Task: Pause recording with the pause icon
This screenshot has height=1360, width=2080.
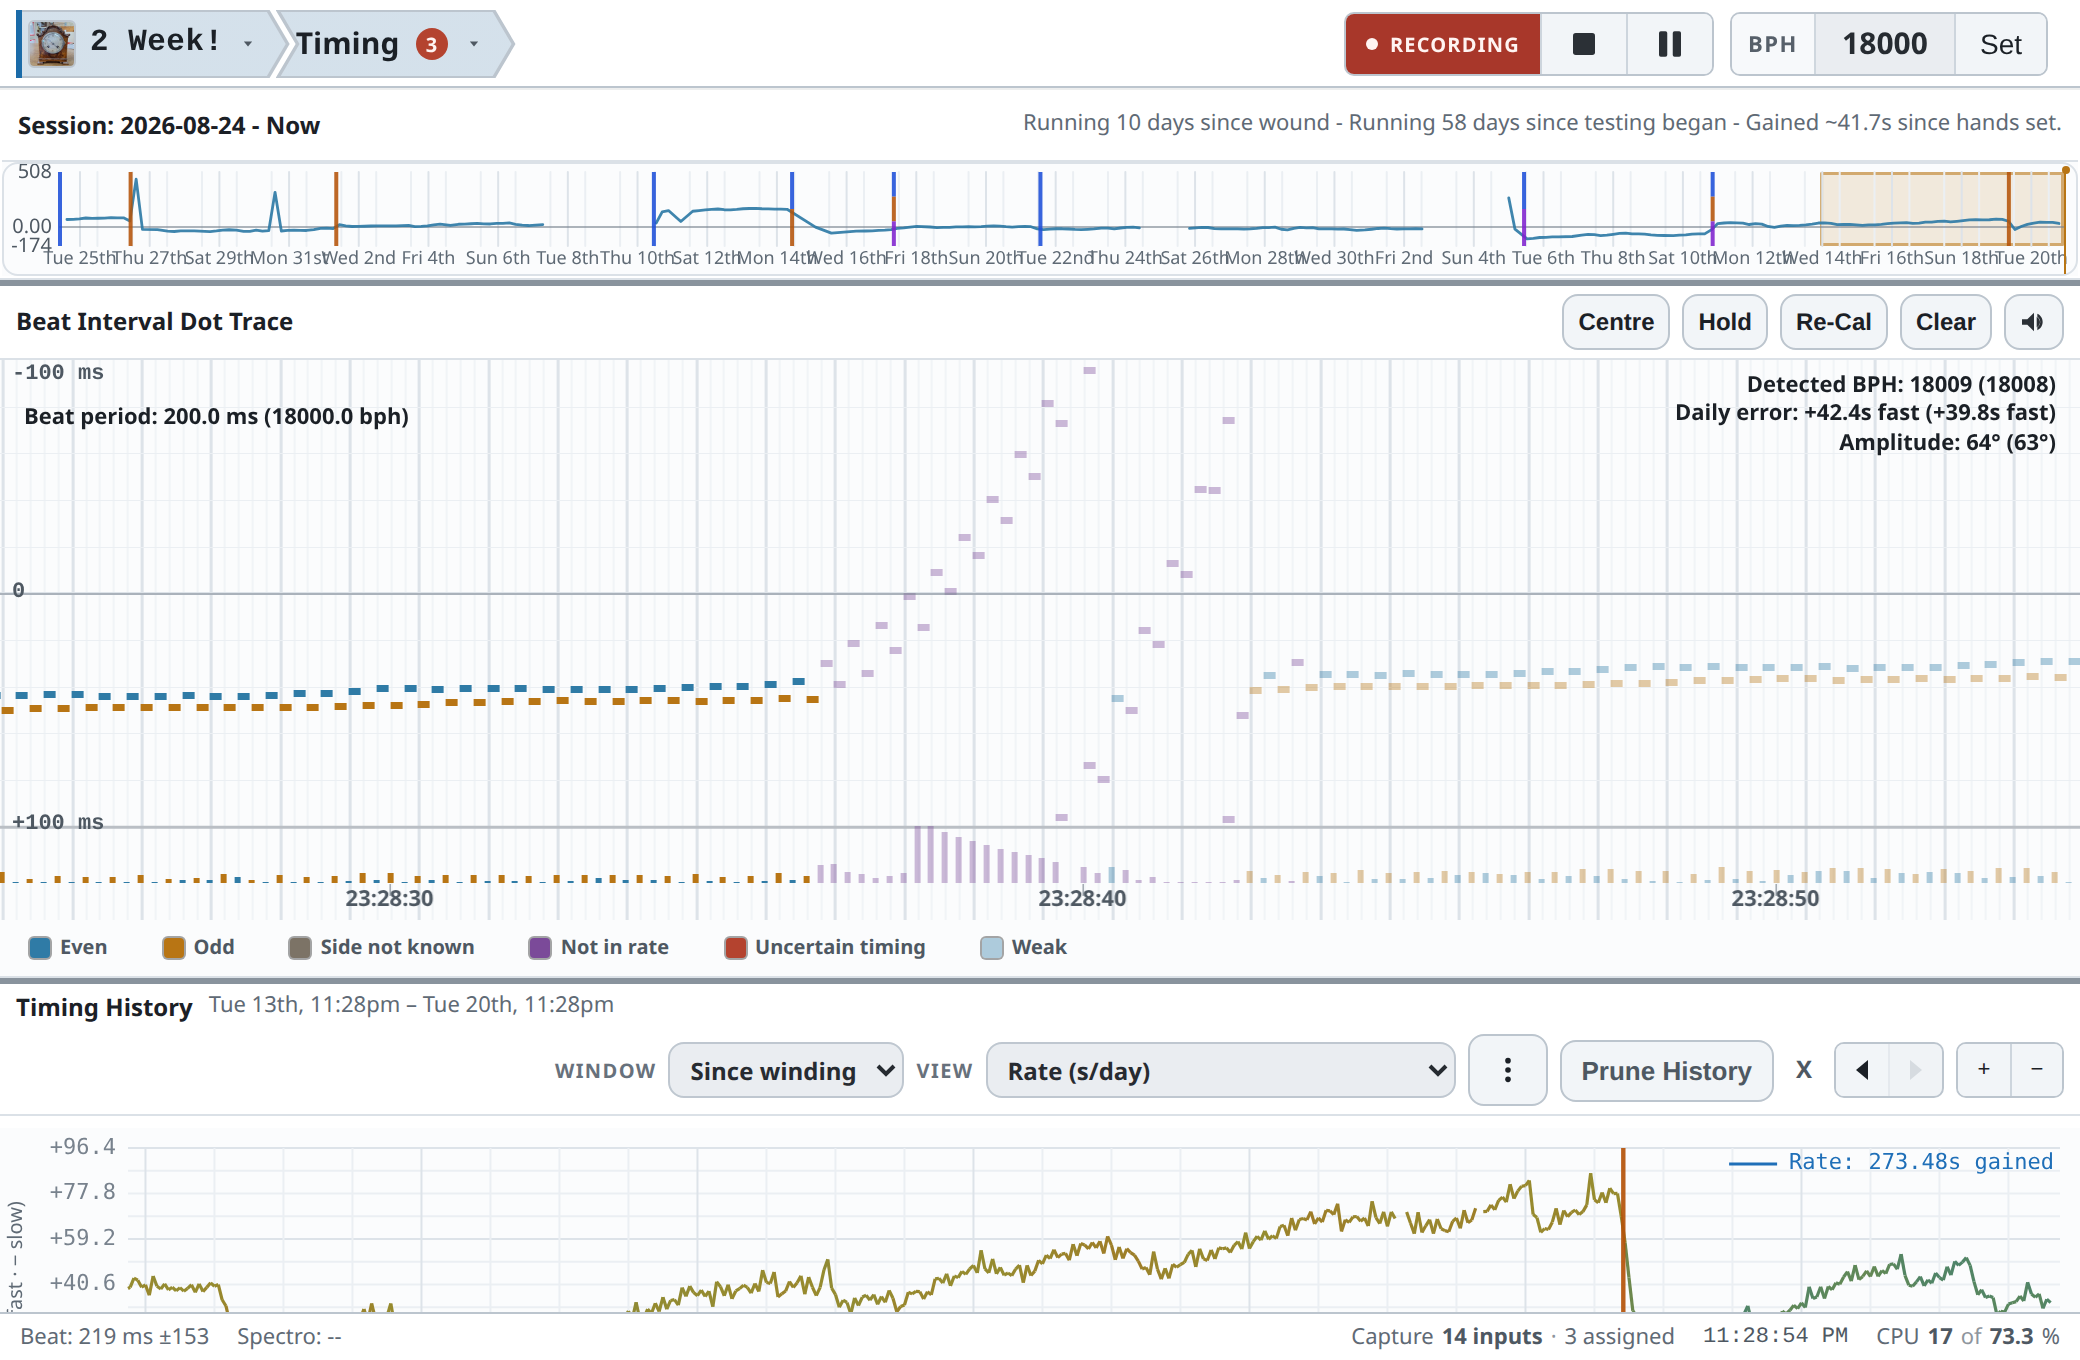Action: click(x=1669, y=44)
